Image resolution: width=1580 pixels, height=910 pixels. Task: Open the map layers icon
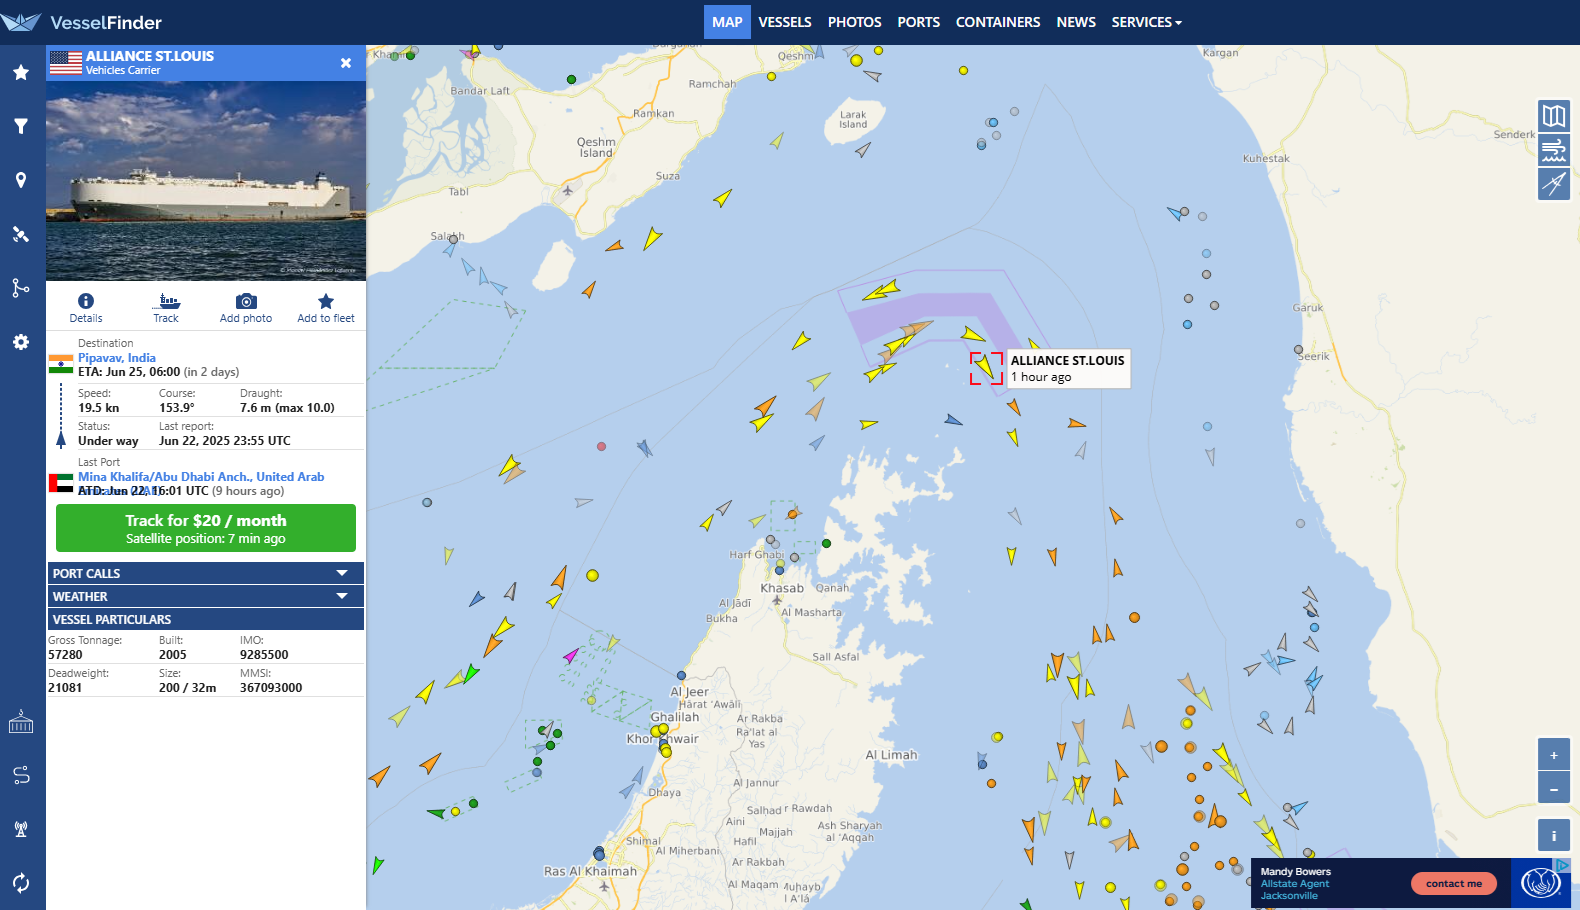pos(1554,116)
